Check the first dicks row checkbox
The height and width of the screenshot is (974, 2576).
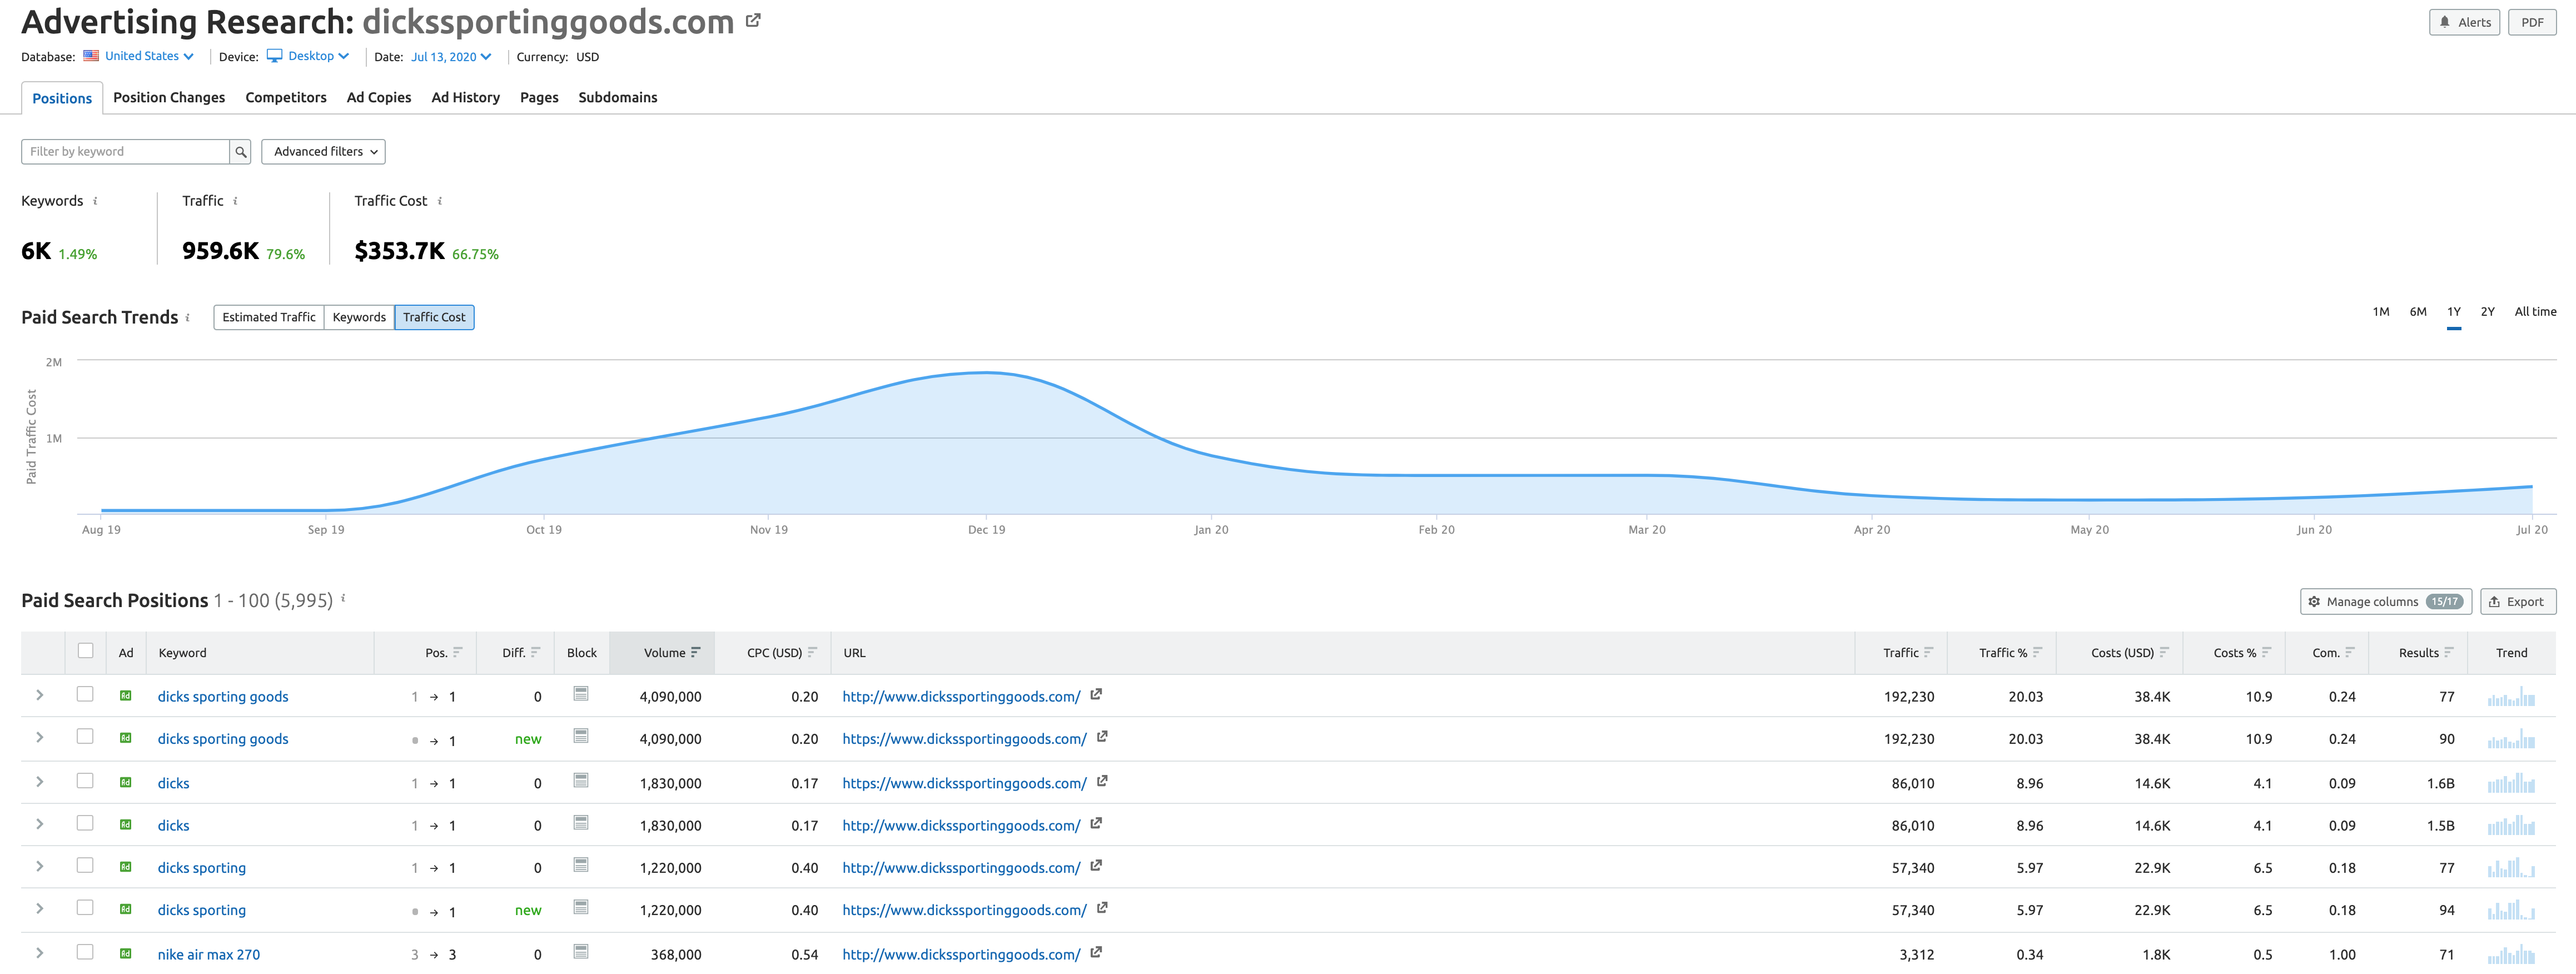click(x=85, y=781)
